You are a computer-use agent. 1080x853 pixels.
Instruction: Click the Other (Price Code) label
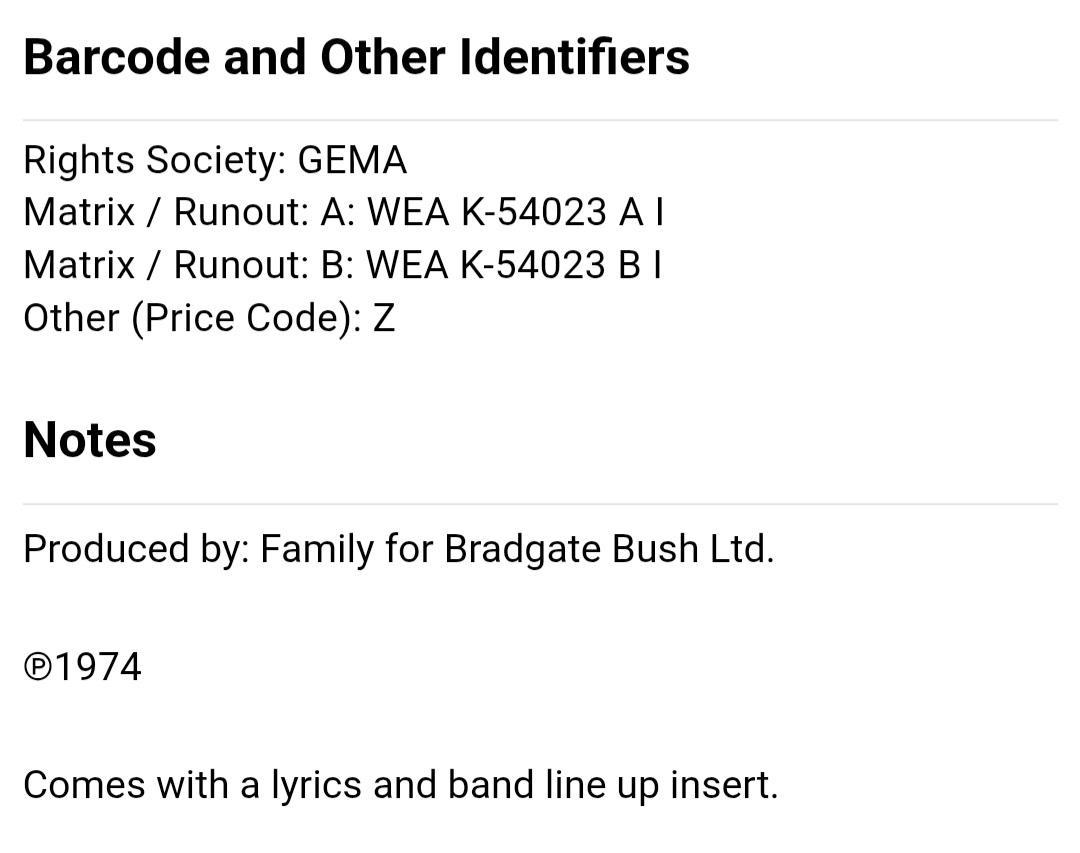192,318
